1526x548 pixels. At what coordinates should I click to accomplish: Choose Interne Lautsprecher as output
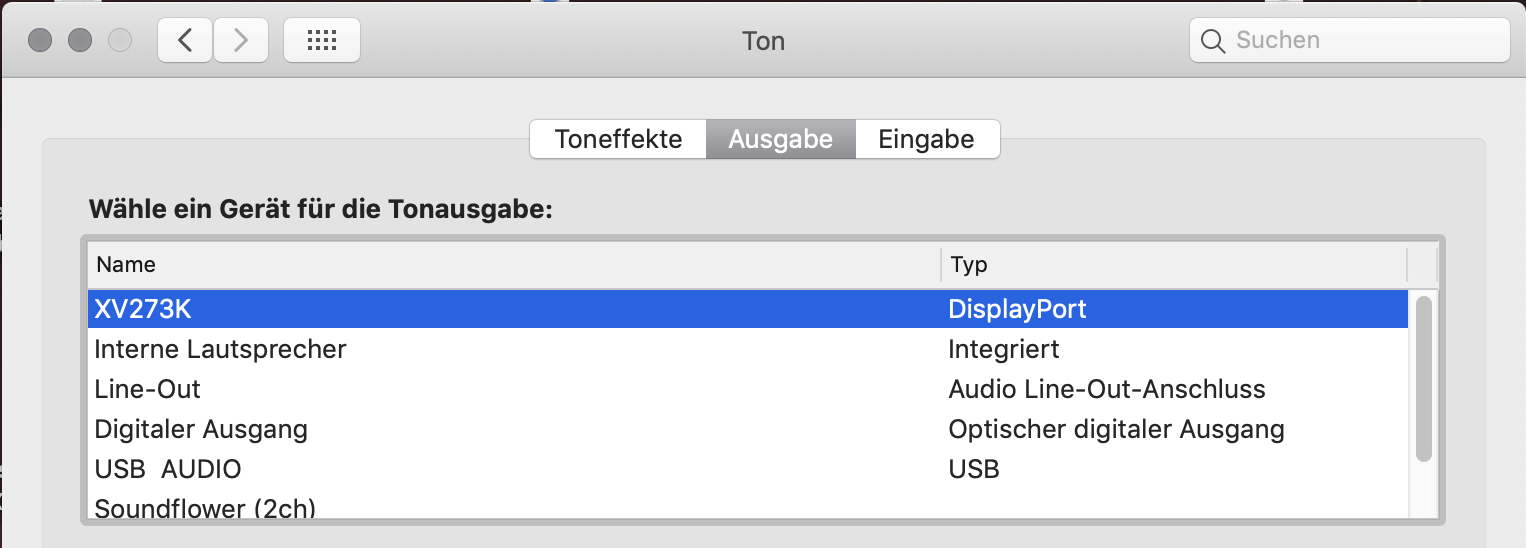pos(748,349)
